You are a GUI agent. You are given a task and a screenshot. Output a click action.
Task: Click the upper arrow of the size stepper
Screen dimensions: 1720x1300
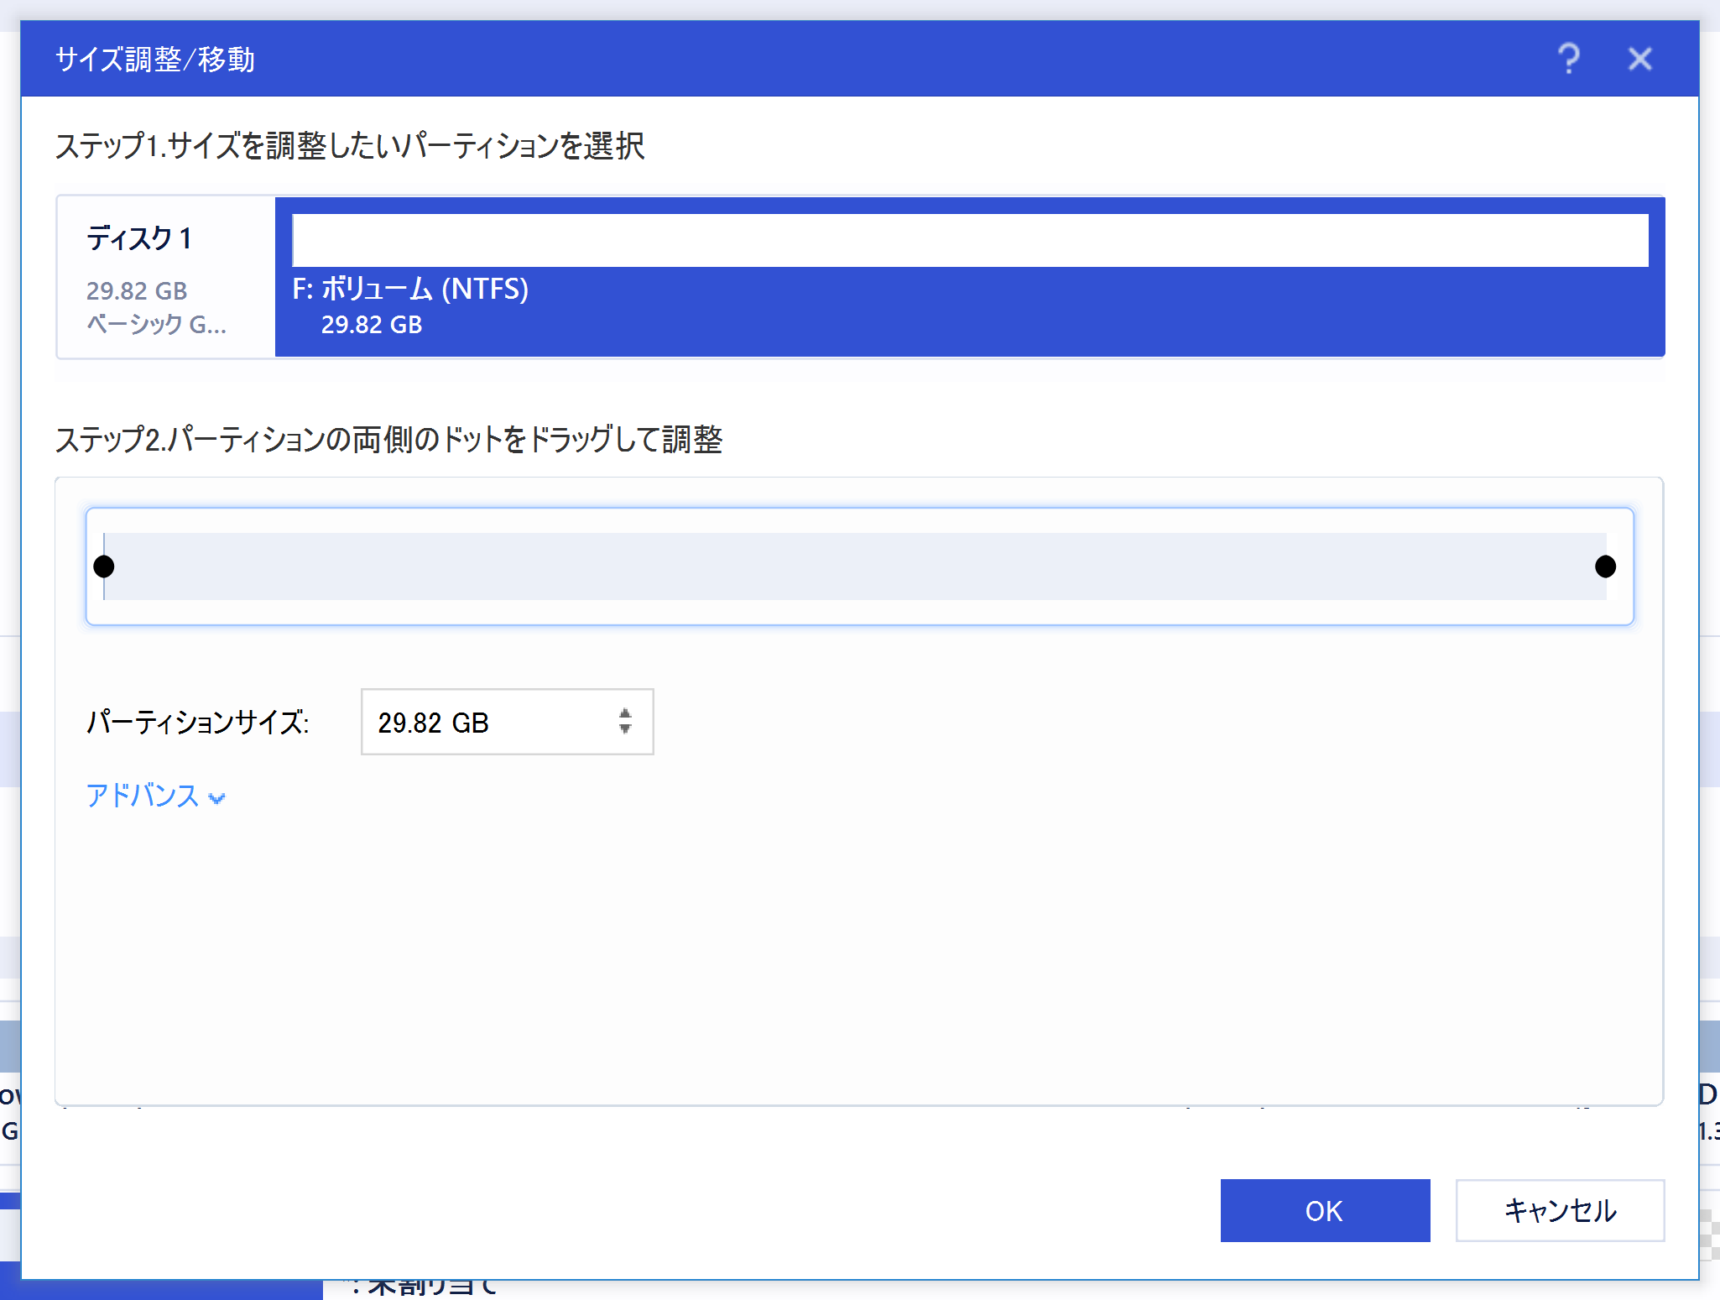pos(625,712)
